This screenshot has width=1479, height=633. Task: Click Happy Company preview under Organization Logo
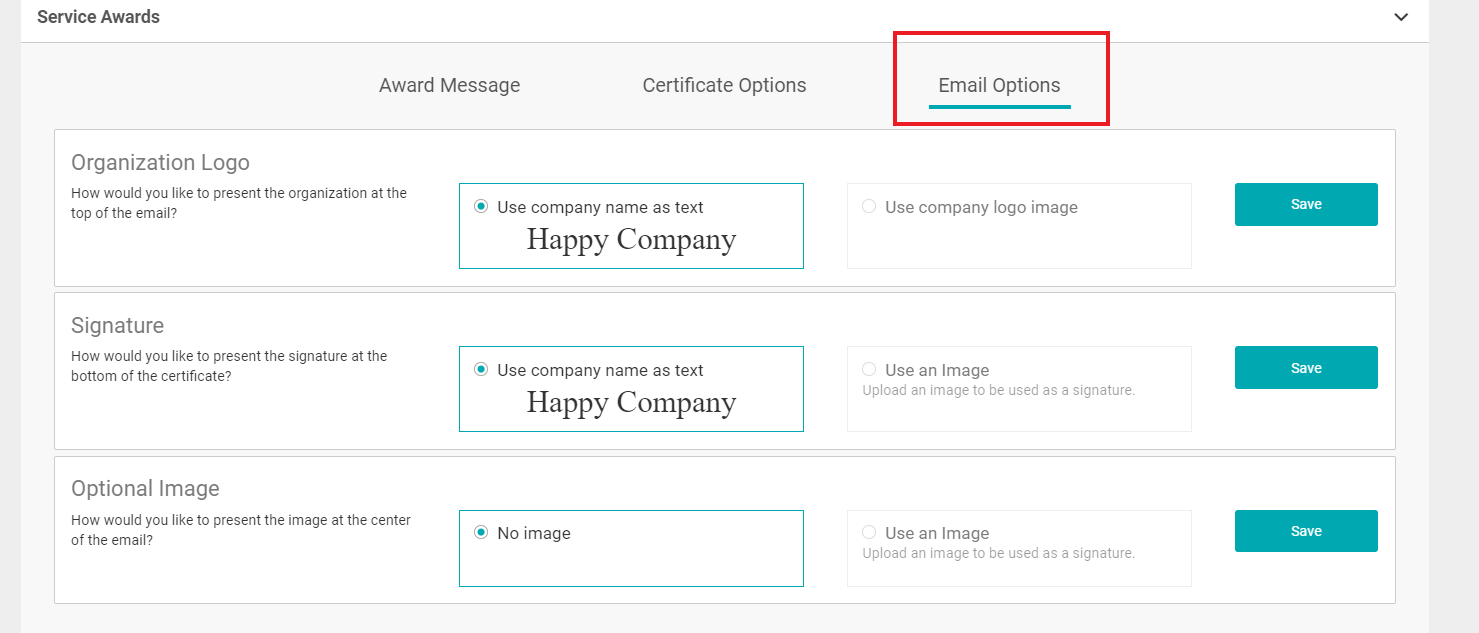[631, 240]
